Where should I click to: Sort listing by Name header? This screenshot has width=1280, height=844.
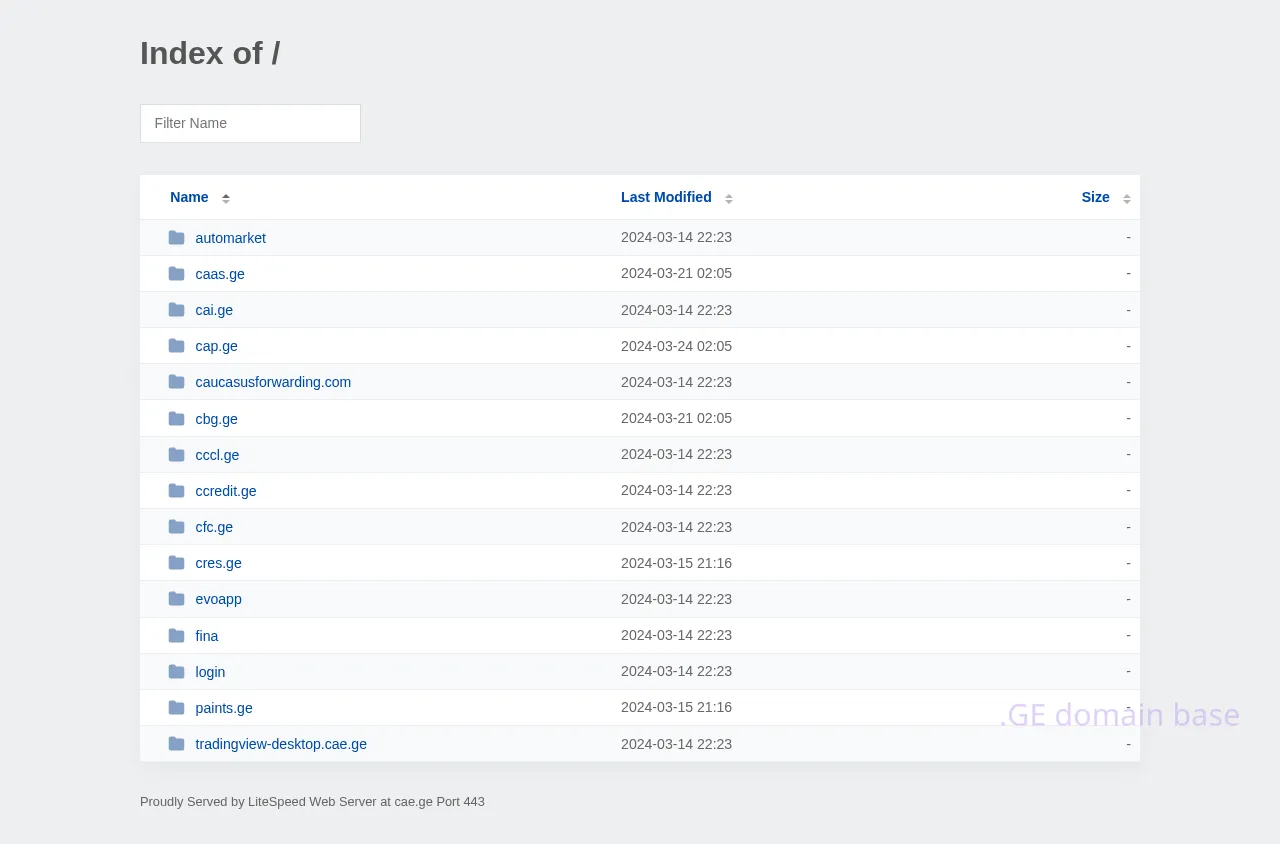pos(189,197)
